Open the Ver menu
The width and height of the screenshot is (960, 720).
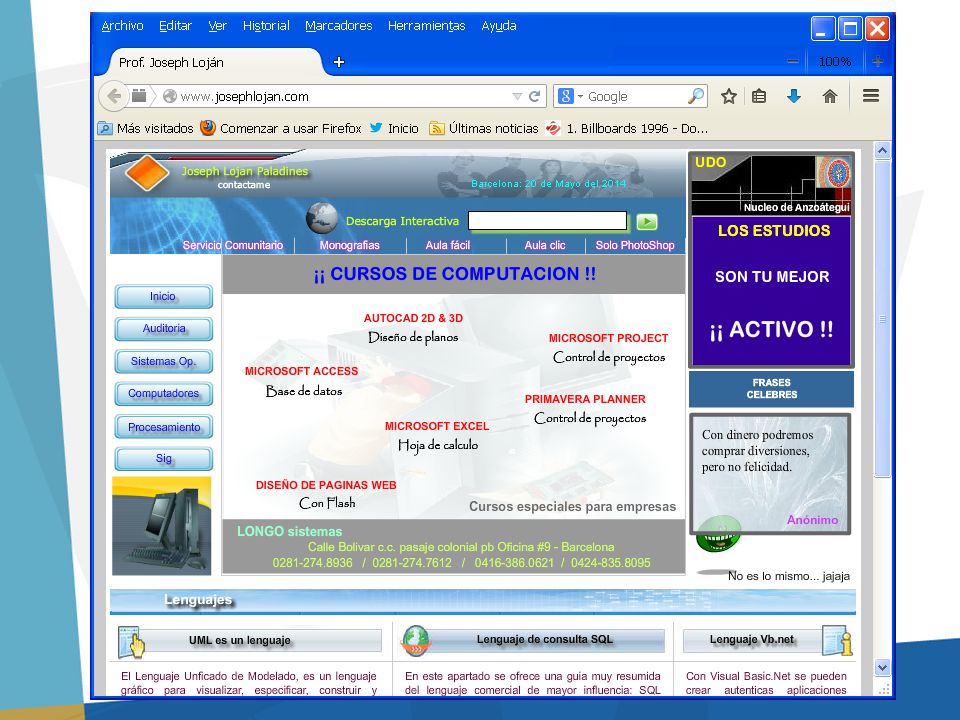217,26
